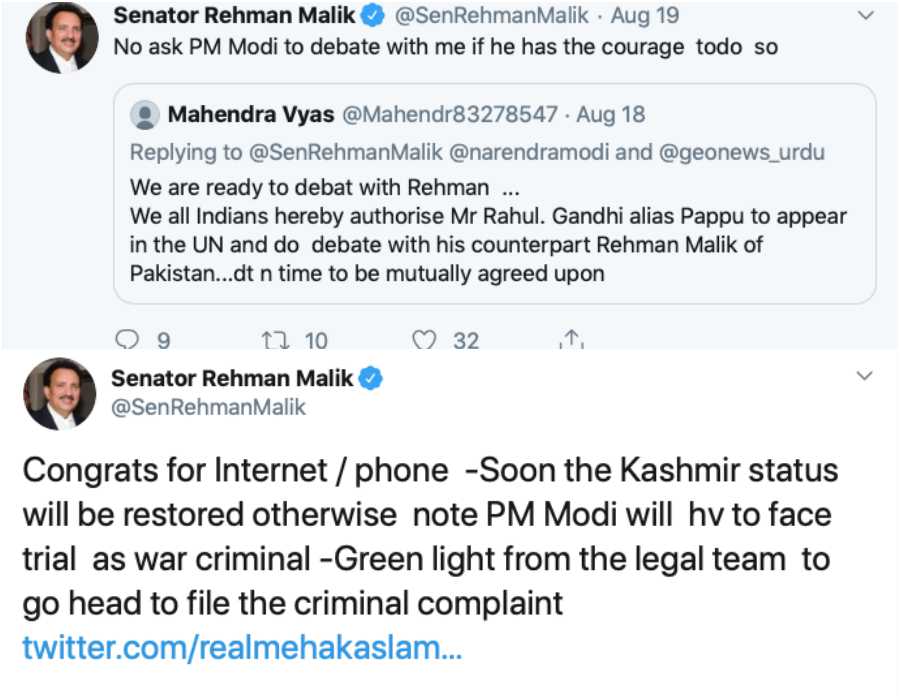Open Rehman Malik's profile photo in top tweet
Screen dimensions: 900x700
62,38
